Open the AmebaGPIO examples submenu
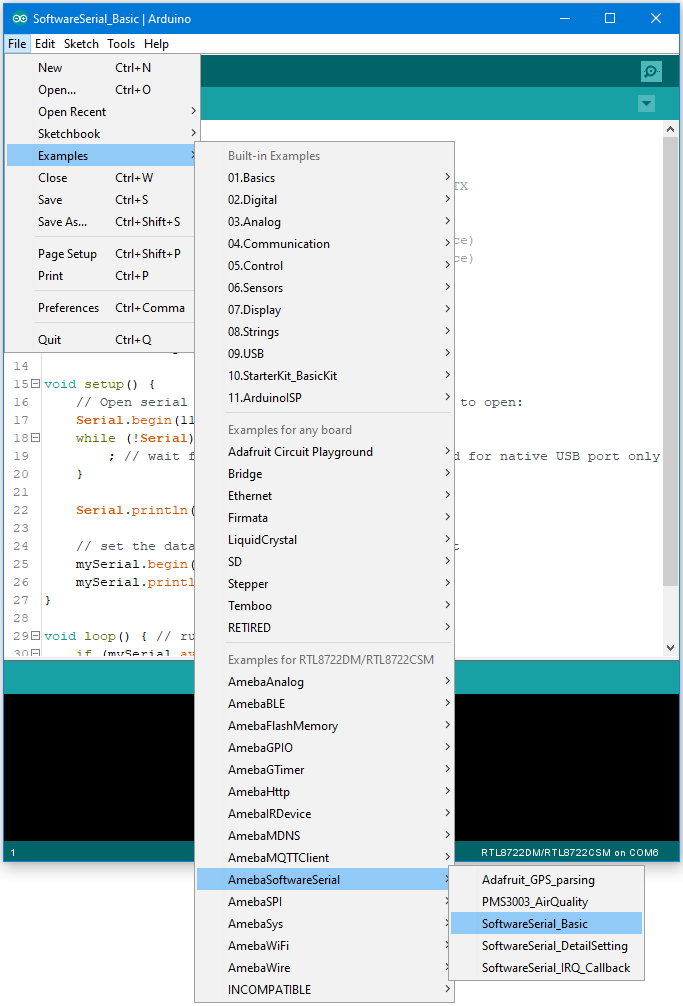Screen dimensions: 683x1006 325,747
